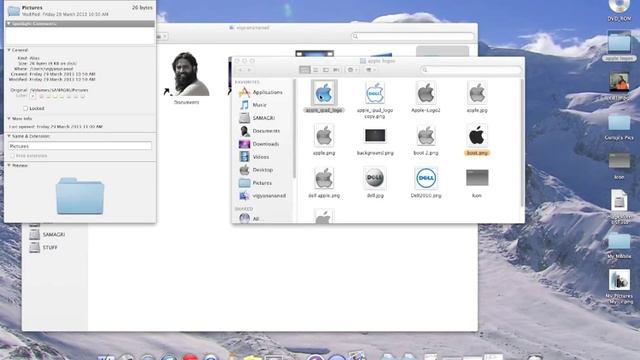Open the Arrange items dropdown
Screen dimensions: 640x360
371,70
